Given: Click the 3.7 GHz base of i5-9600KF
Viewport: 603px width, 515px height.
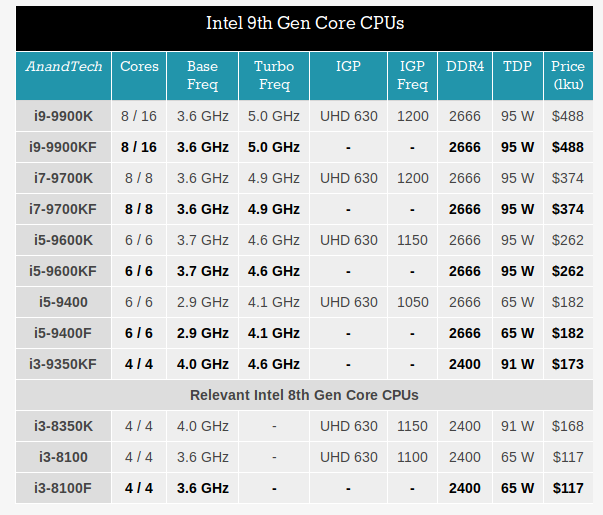Looking at the screenshot, I should 203,271.
